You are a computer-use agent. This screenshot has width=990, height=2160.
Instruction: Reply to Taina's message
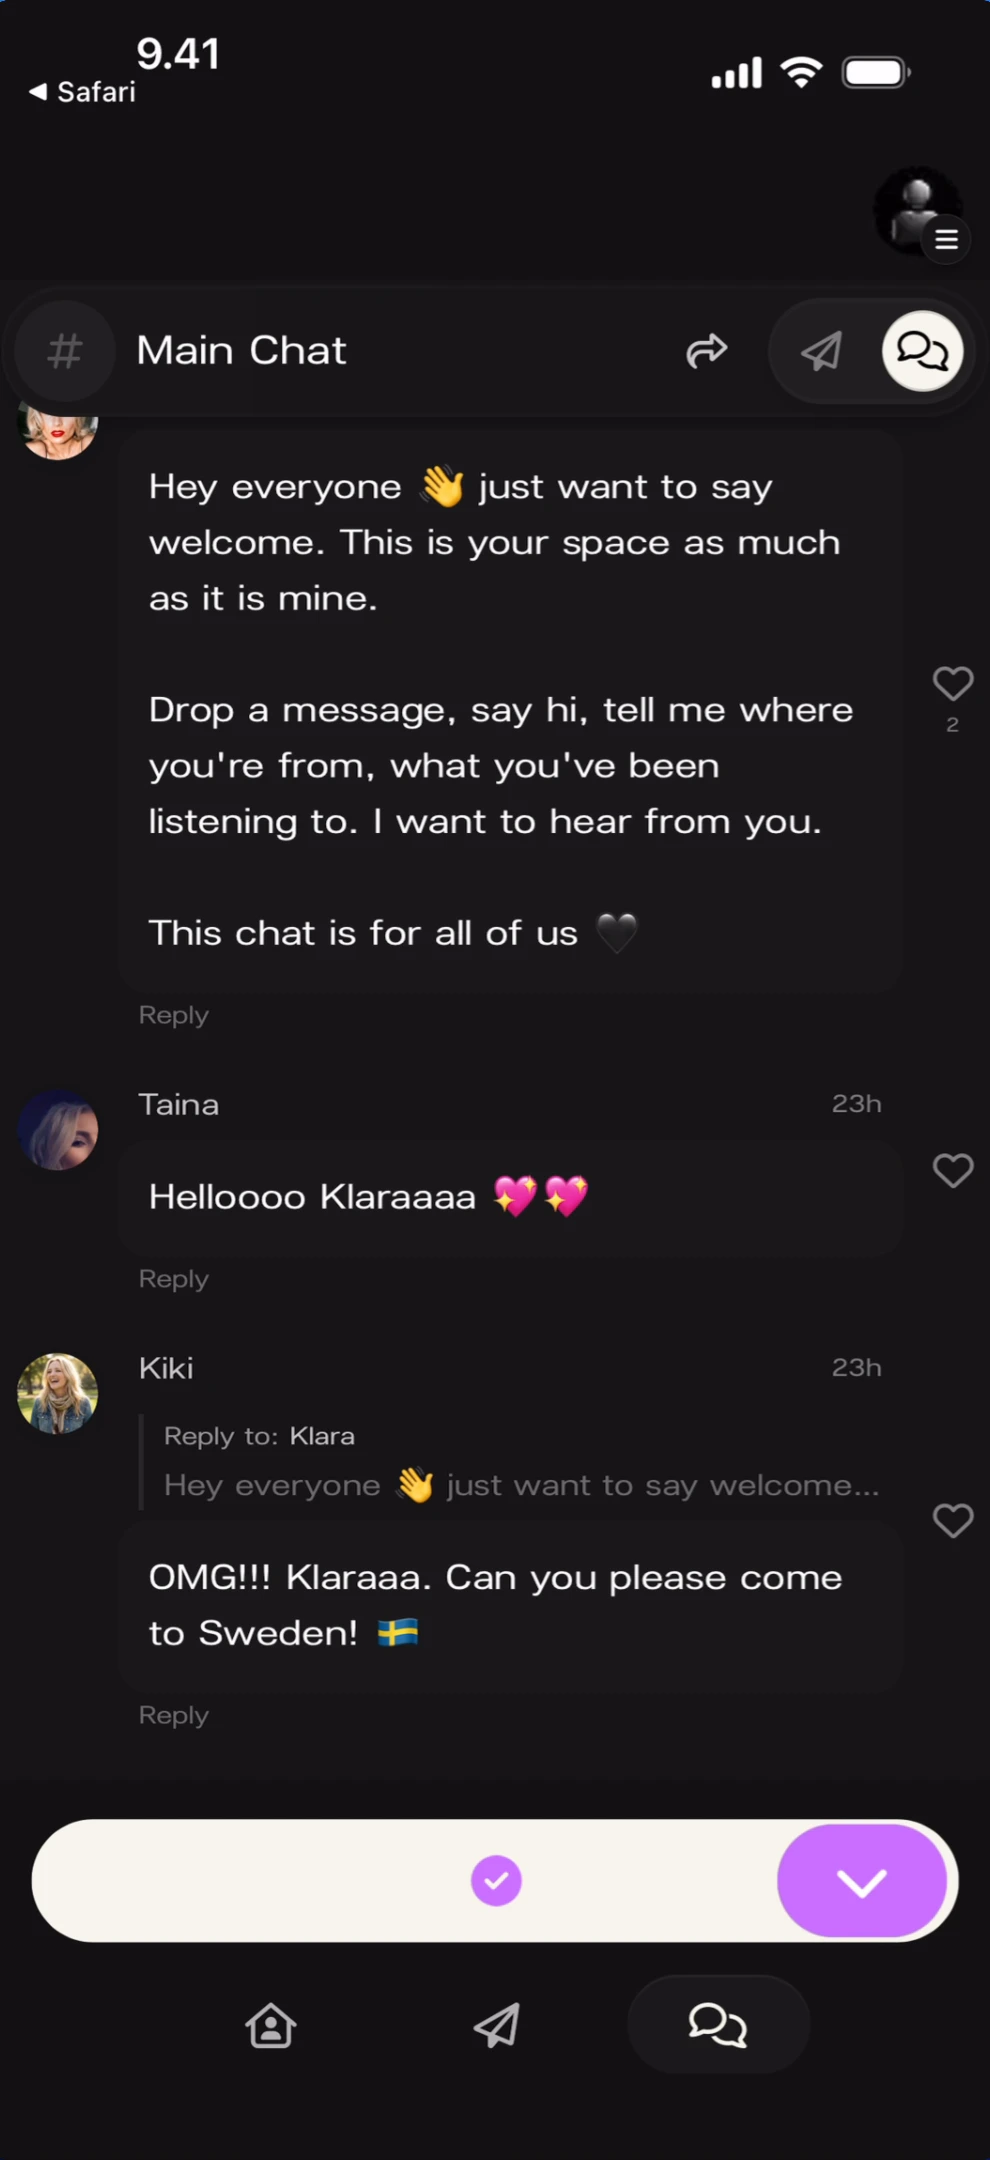tap(172, 1278)
